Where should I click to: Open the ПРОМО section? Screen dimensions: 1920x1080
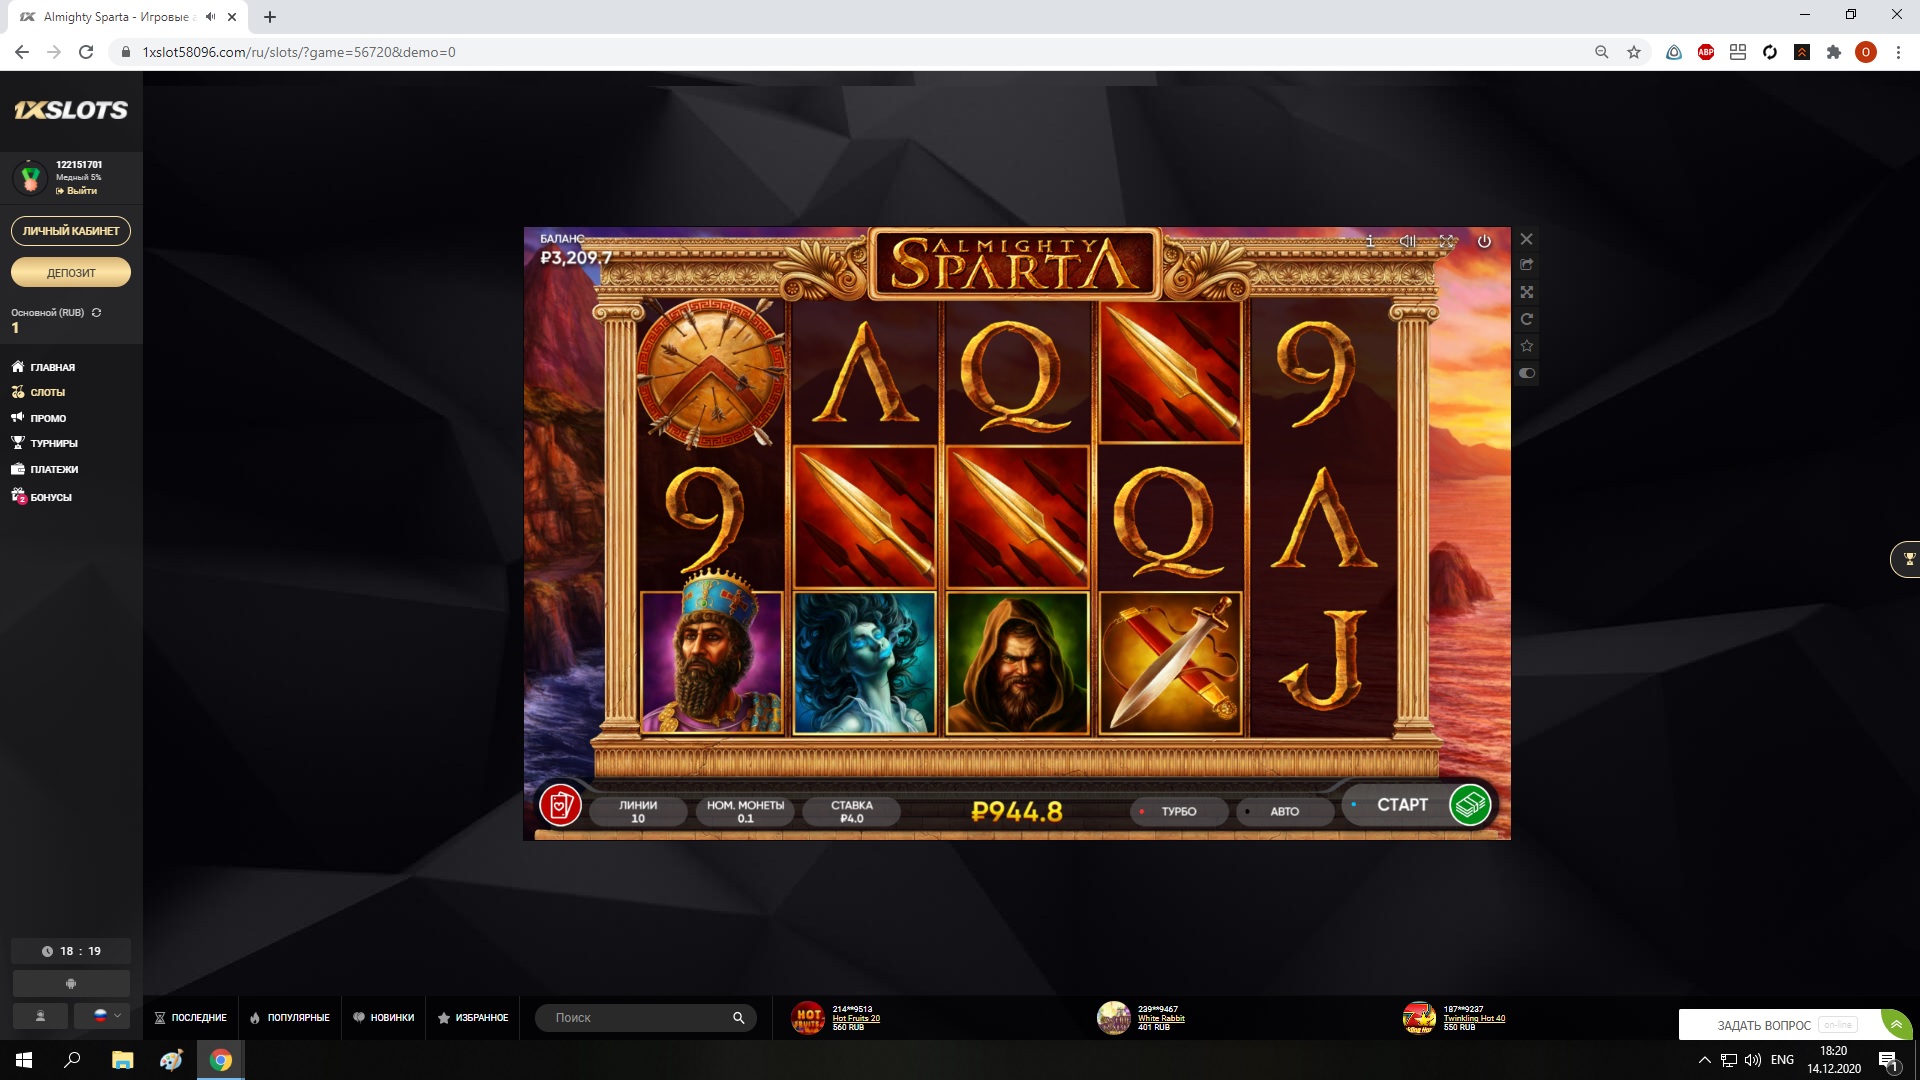(39, 418)
